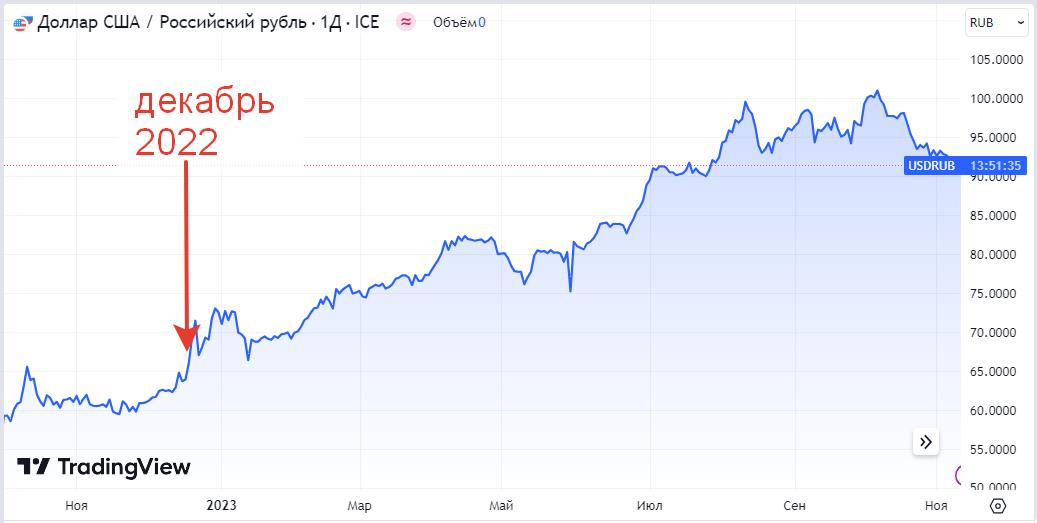The height and width of the screenshot is (523, 1037).
Task: Click the US dollar flag symbol icon
Action: coord(23,22)
